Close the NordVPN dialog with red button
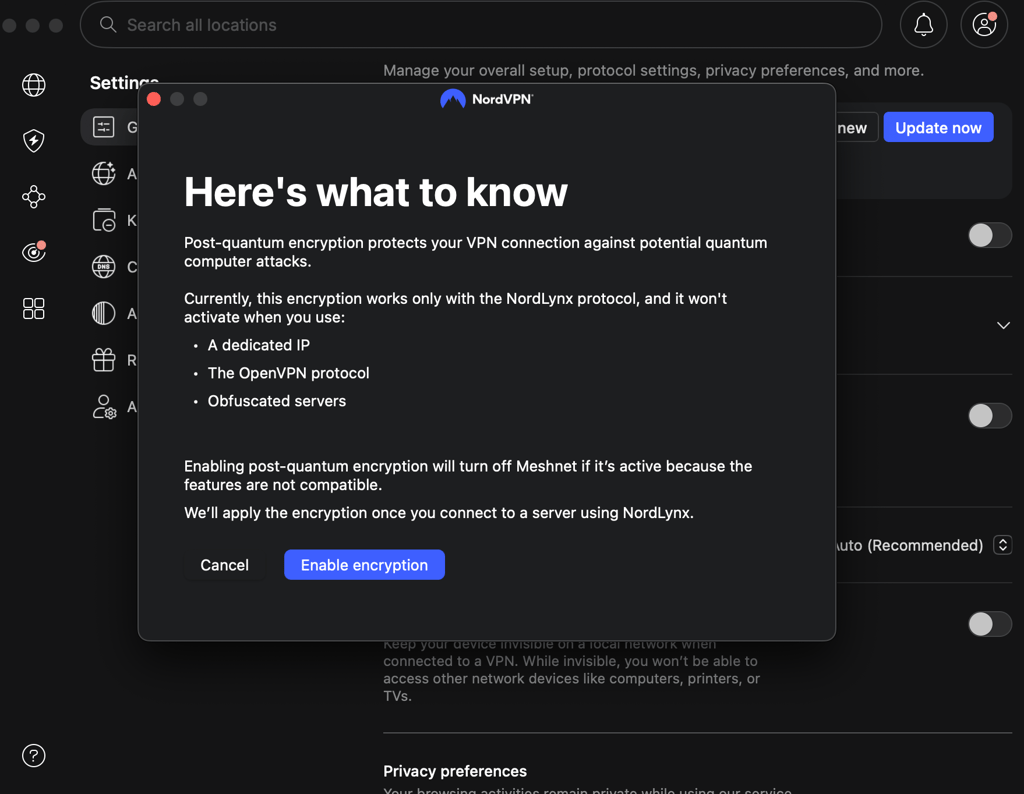Image resolution: width=1024 pixels, height=794 pixels. [x=154, y=99]
